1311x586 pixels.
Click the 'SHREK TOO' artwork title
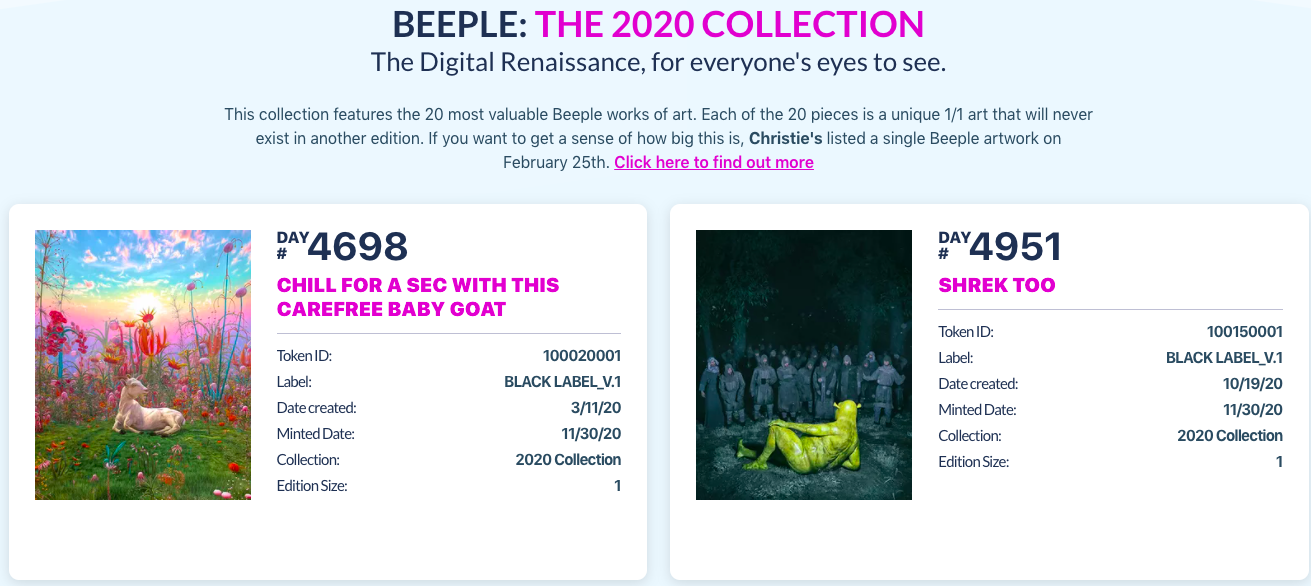tap(997, 285)
